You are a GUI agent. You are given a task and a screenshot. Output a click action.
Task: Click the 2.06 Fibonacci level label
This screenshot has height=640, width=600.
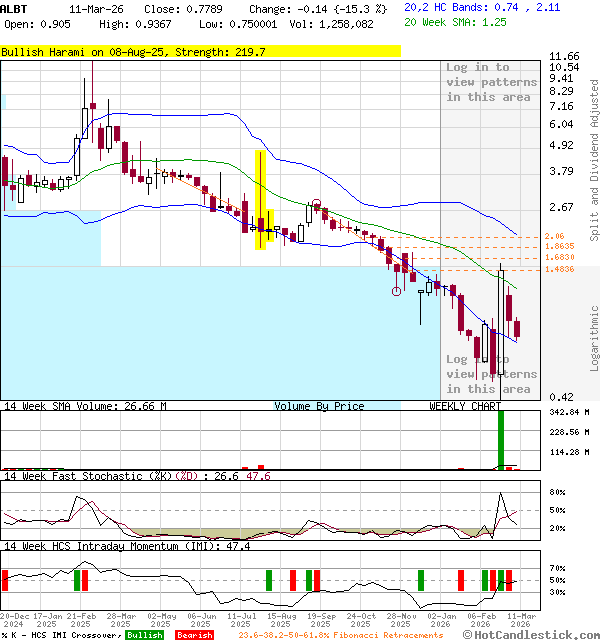click(556, 236)
